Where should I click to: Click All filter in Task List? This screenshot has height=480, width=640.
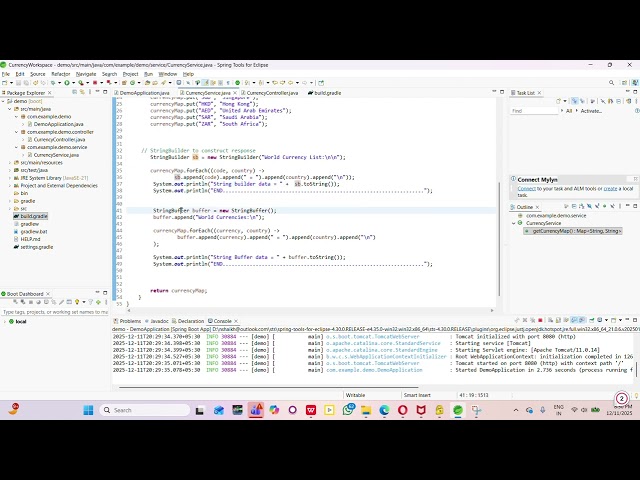569,111
